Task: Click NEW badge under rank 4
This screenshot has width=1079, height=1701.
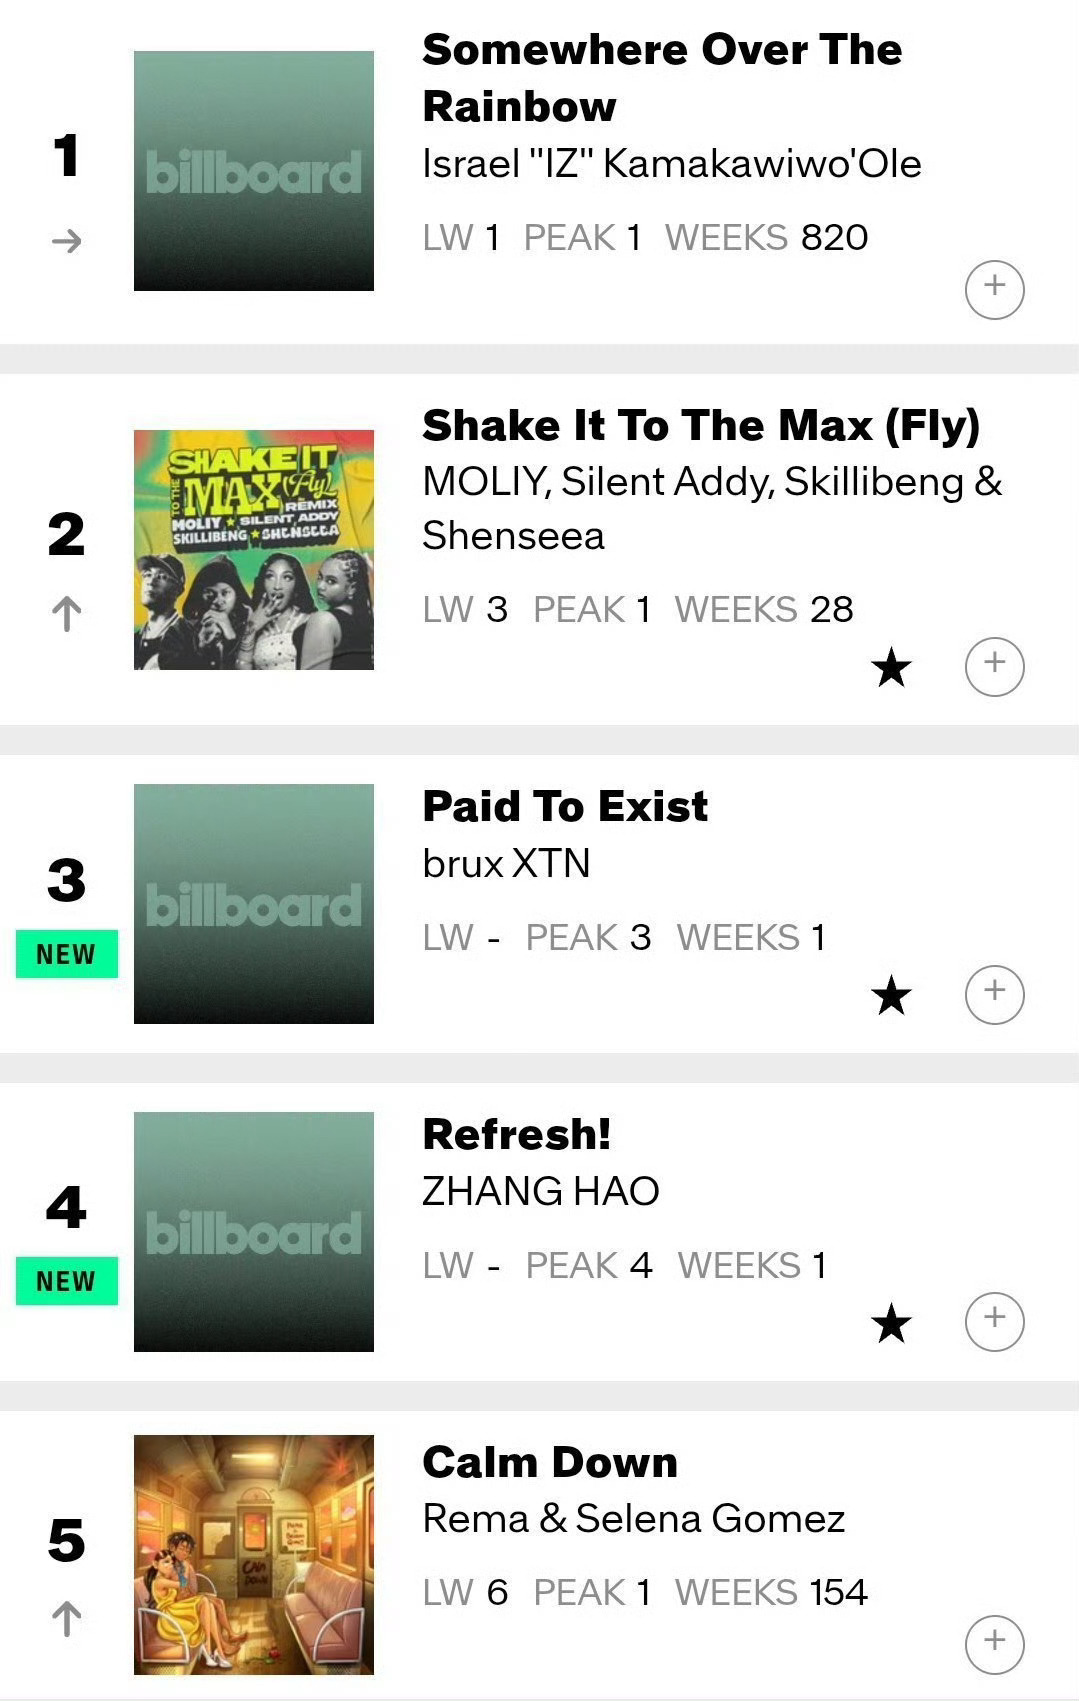Action: click(66, 1281)
